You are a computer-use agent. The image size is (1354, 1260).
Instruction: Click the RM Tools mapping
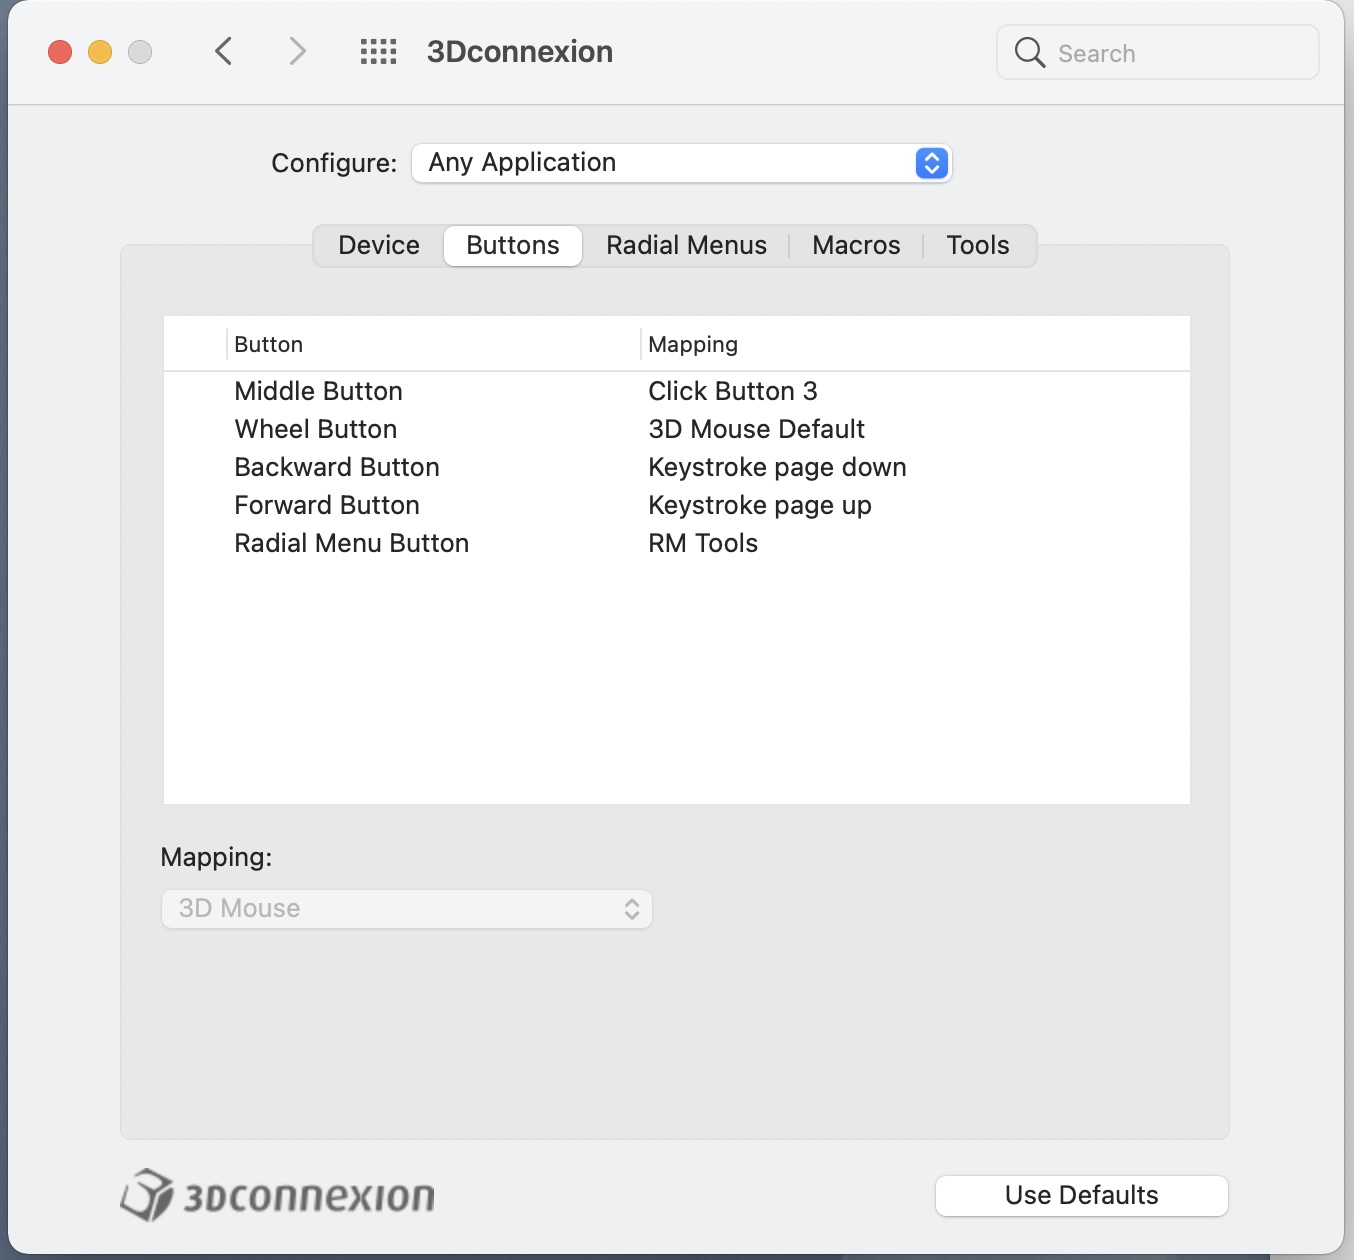pyautogui.click(x=703, y=543)
